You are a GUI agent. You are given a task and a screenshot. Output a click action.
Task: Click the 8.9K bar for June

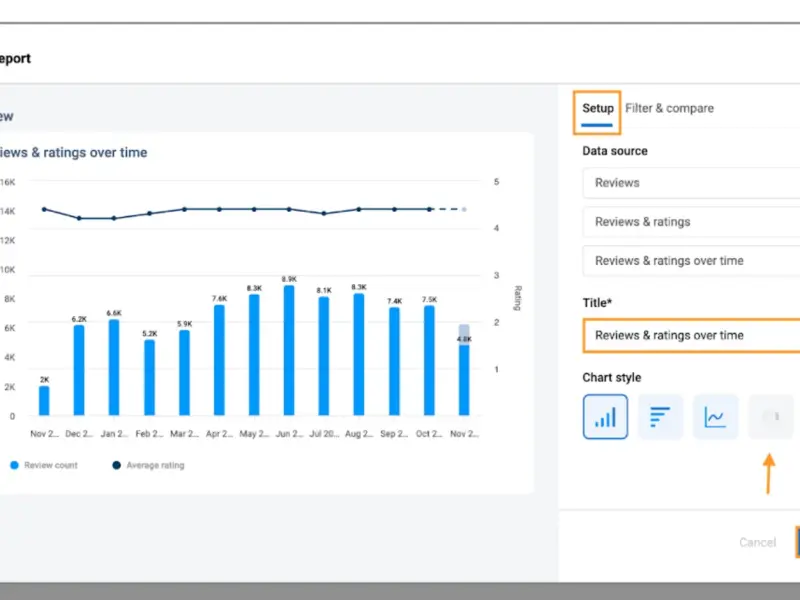coord(289,350)
